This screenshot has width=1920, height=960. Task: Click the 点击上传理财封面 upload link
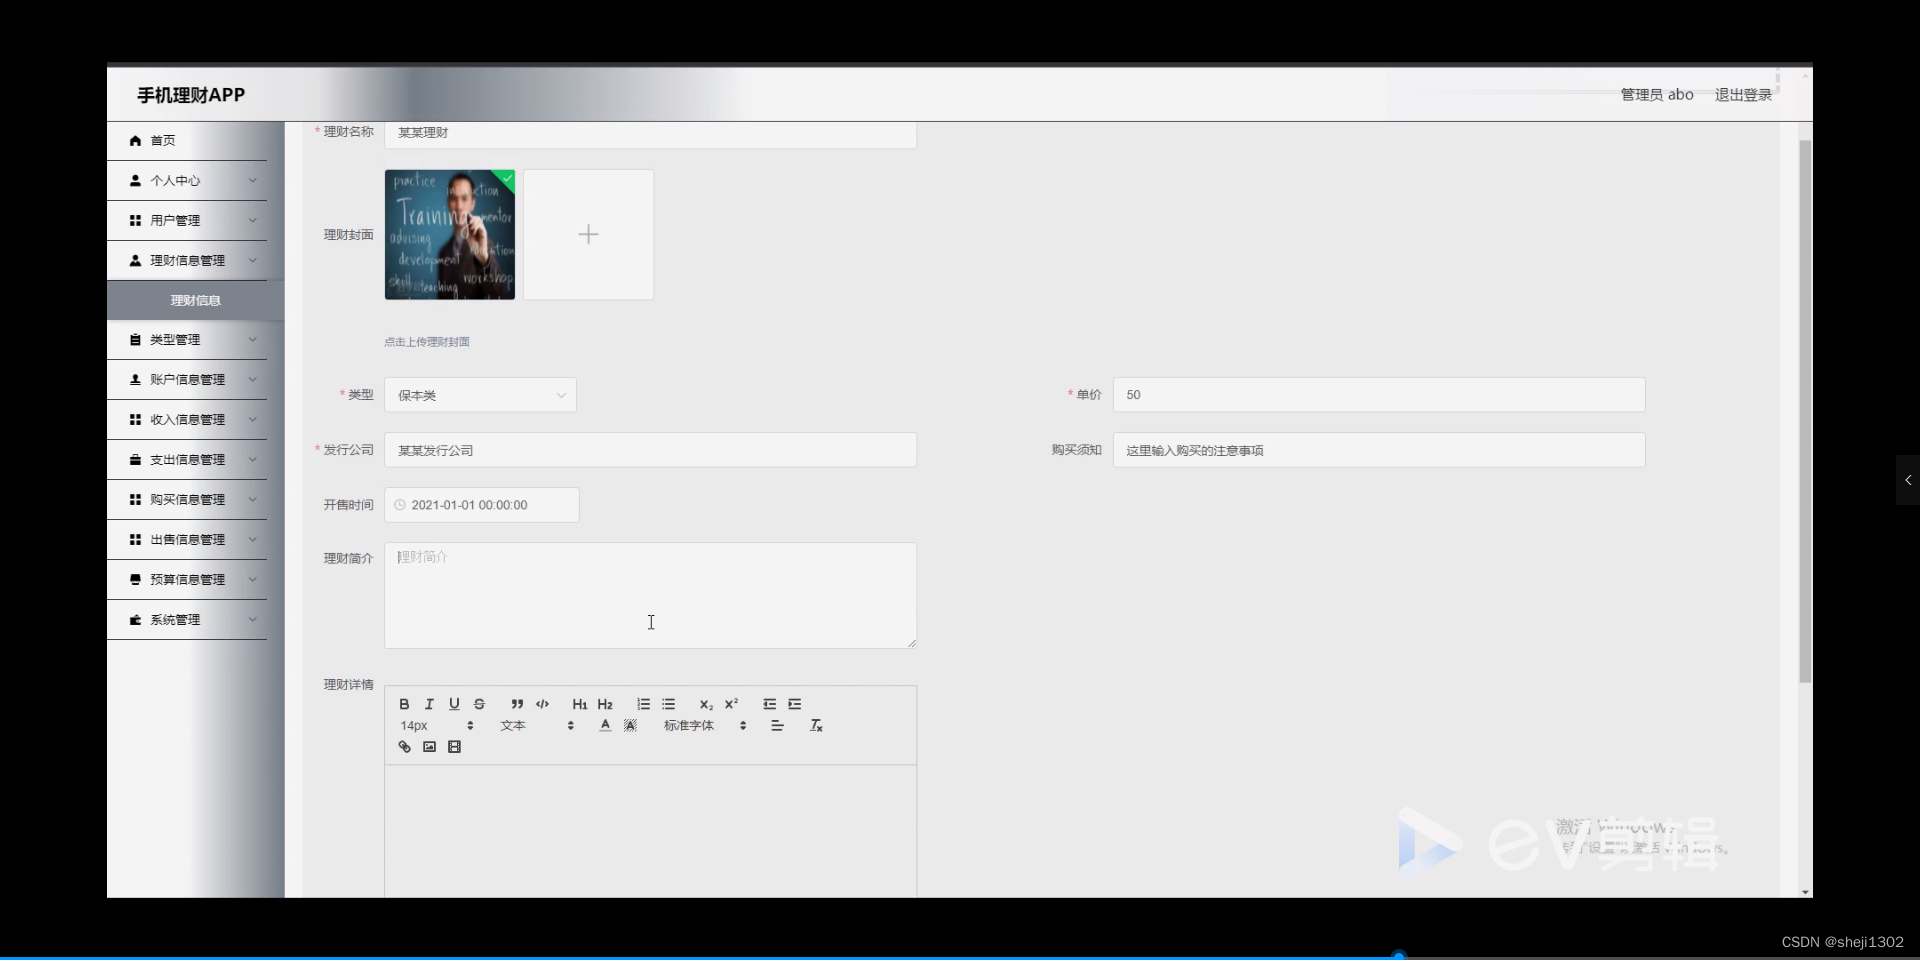[427, 341]
